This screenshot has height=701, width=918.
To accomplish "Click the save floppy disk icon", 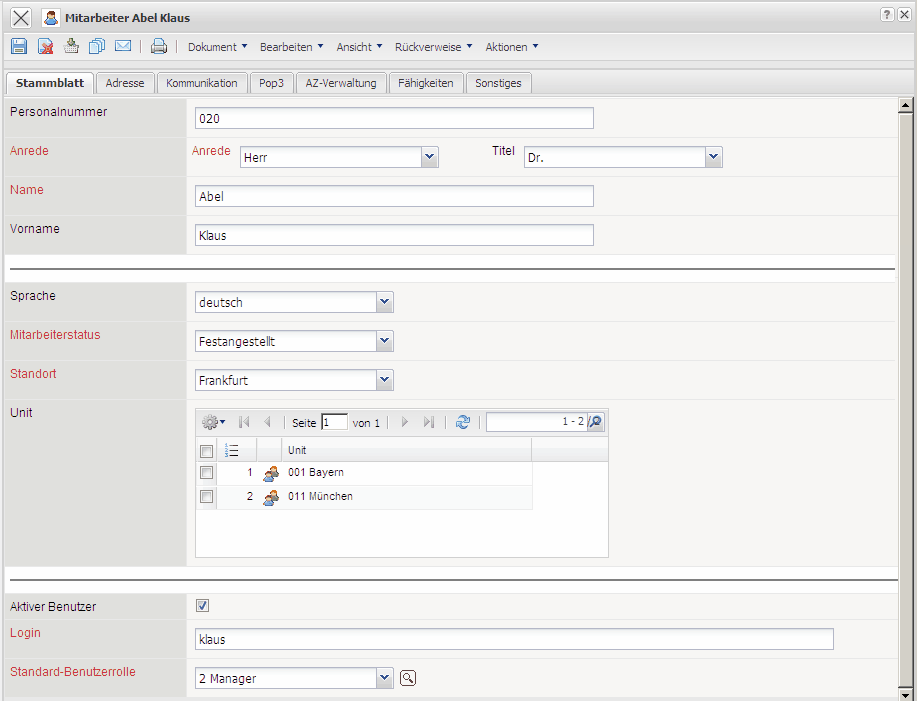I will (x=19, y=46).
